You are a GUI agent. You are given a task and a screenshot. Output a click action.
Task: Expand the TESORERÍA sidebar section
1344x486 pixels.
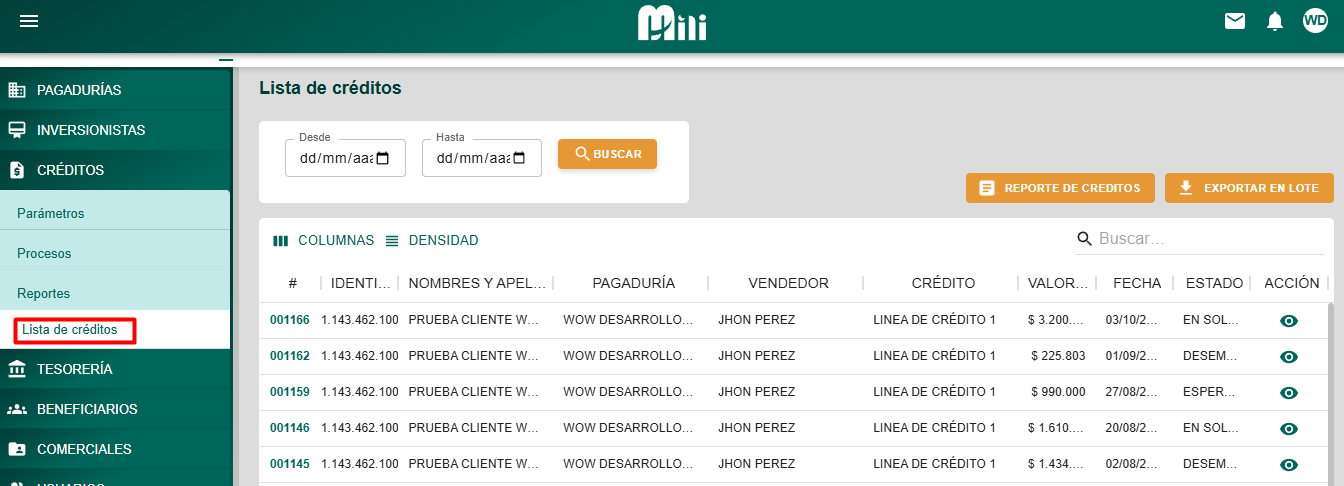pyautogui.click(x=75, y=369)
